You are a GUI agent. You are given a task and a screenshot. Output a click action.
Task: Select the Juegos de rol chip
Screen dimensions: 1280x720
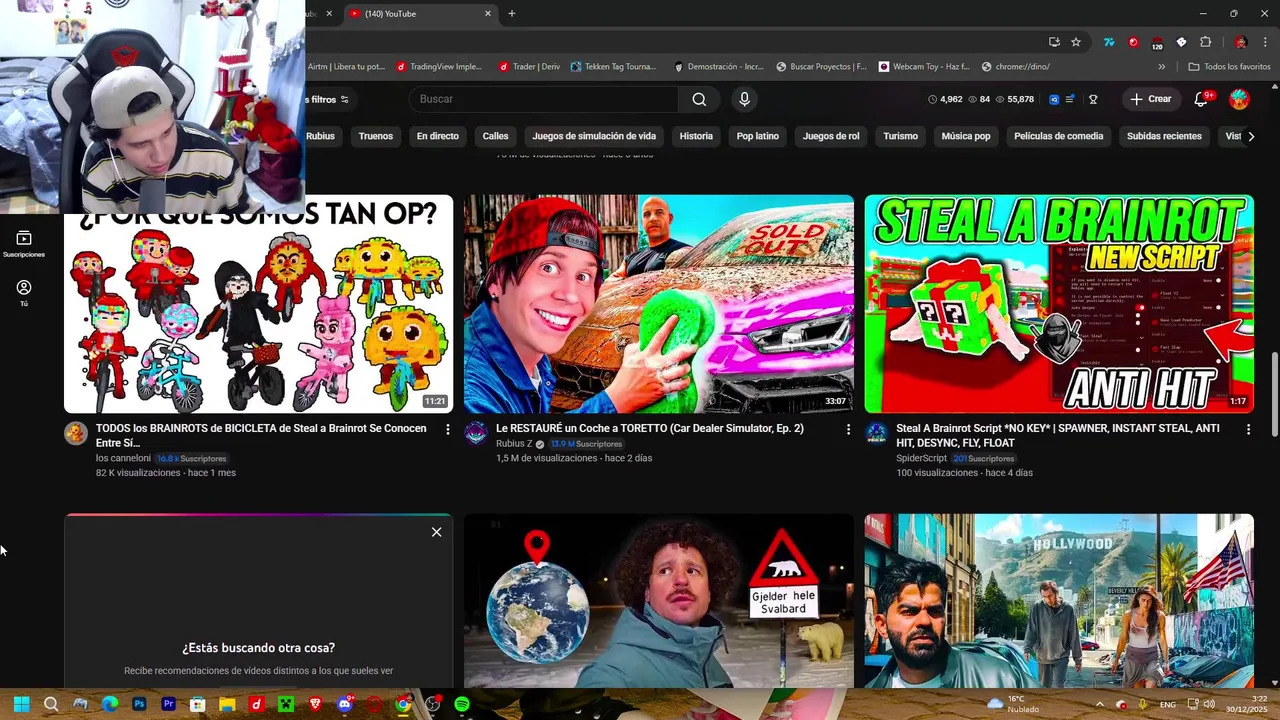coord(831,136)
